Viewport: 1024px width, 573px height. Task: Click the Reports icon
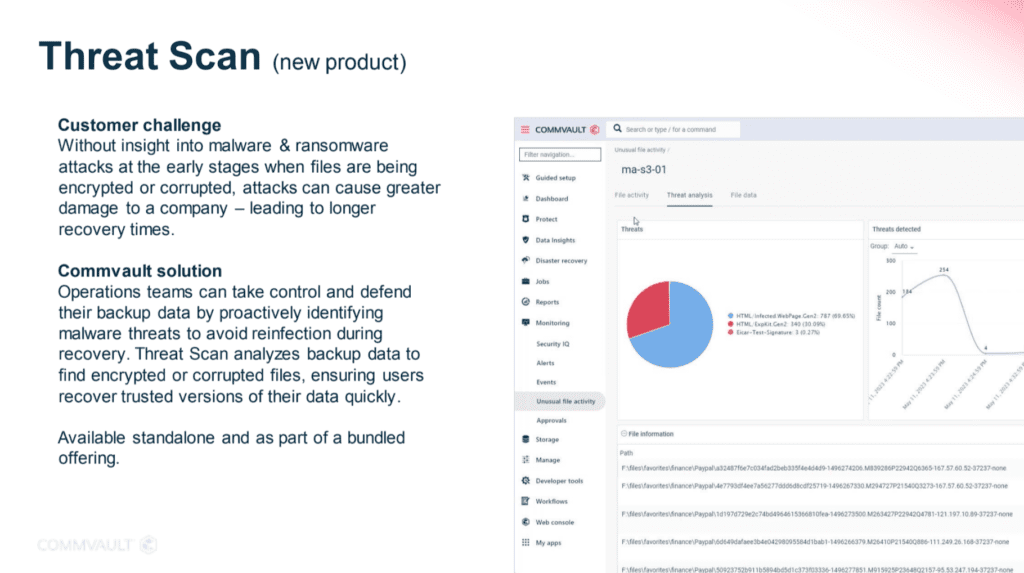click(x=526, y=302)
